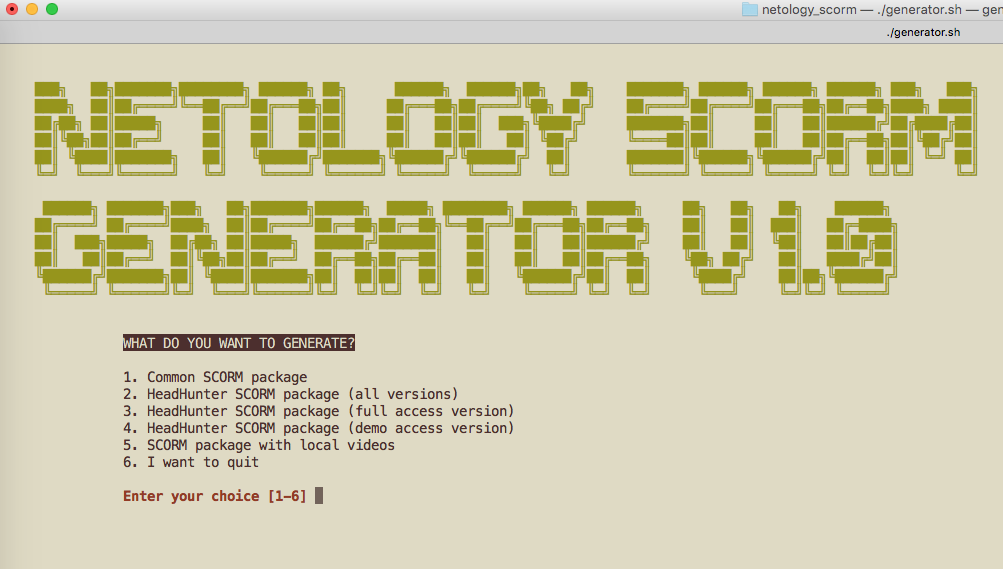
Task: Click option 3, HeadHunter (full access version)
Action: (319, 411)
